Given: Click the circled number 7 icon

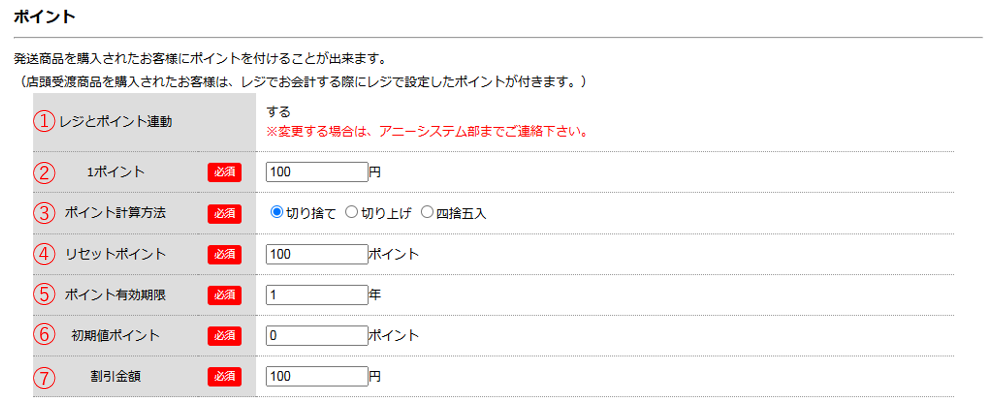Looking at the screenshot, I should pyautogui.click(x=46, y=377).
